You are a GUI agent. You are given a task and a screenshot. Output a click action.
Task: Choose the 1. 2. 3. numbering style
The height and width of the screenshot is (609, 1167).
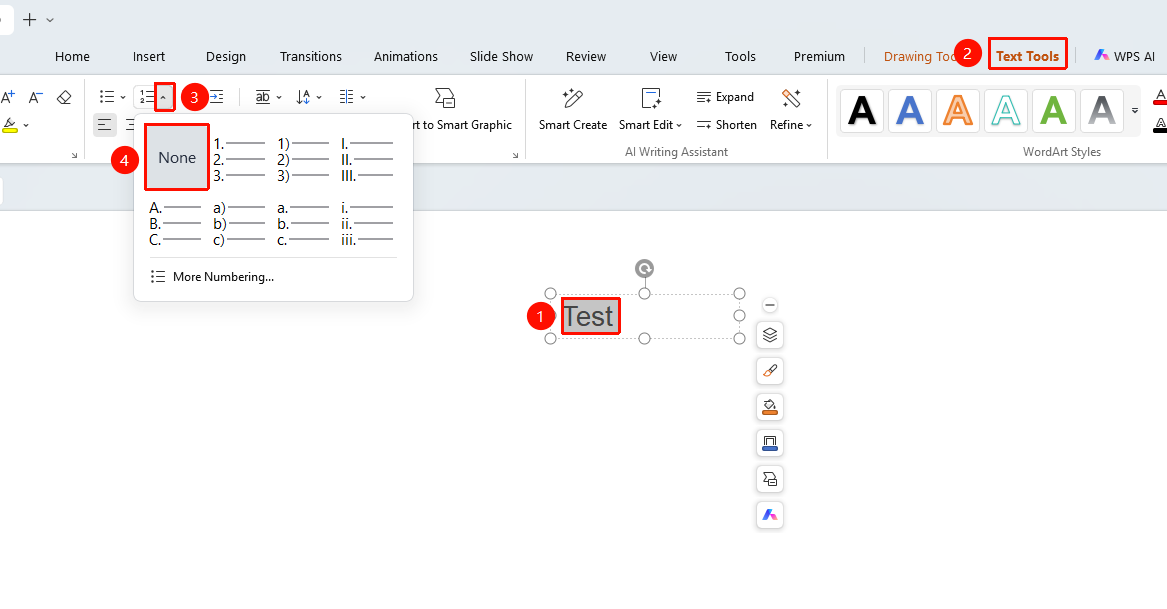click(x=240, y=159)
